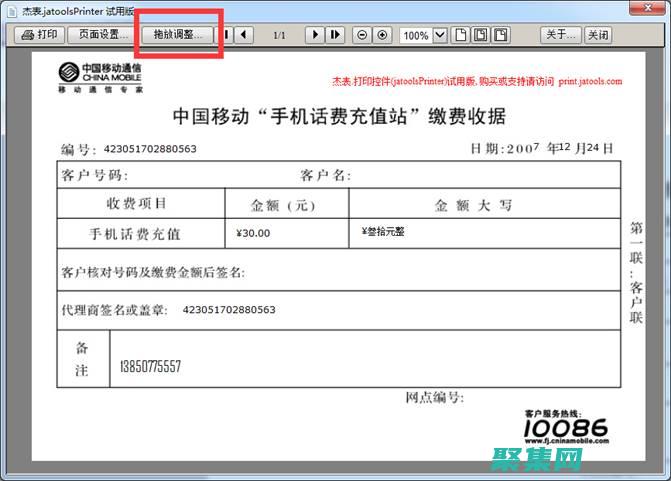This screenshot has width=671, height=481.
Task: Click the China Mobile logo on receipt
Action: coord(100,78)
